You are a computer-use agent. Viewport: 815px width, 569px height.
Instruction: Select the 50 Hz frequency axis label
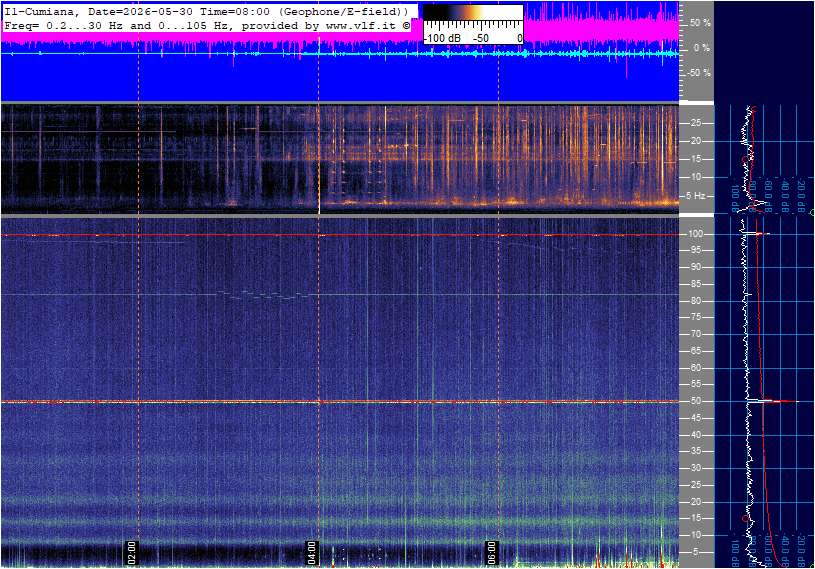click(695, 401)
